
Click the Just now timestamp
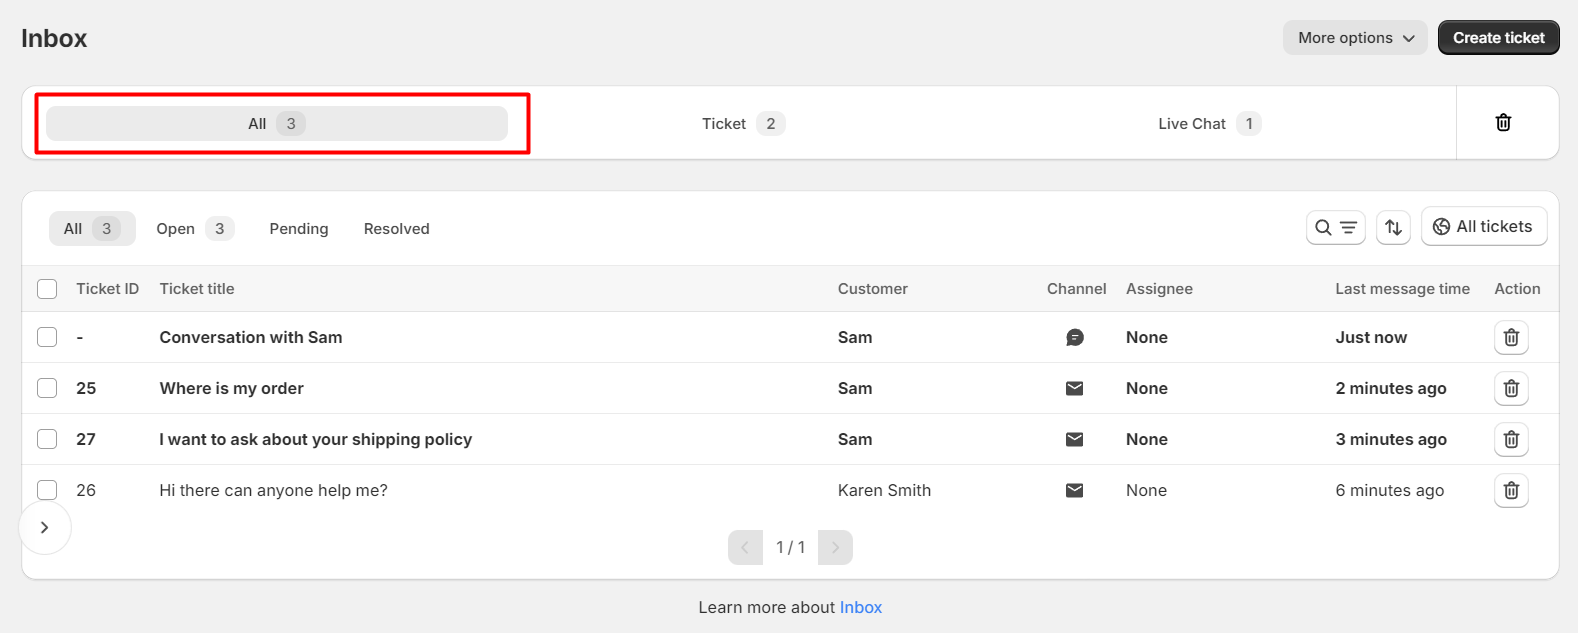(1371, 337)
